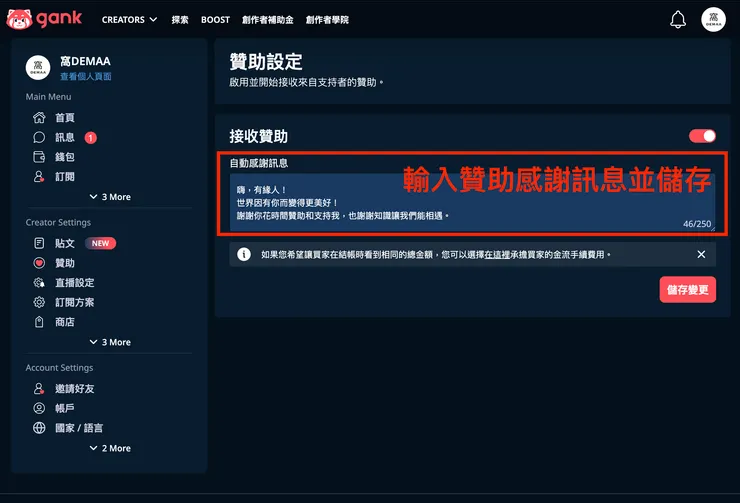Click the info icon in the notice banner
Viewport: 740px width, 503px height.
tap(244, 255)
